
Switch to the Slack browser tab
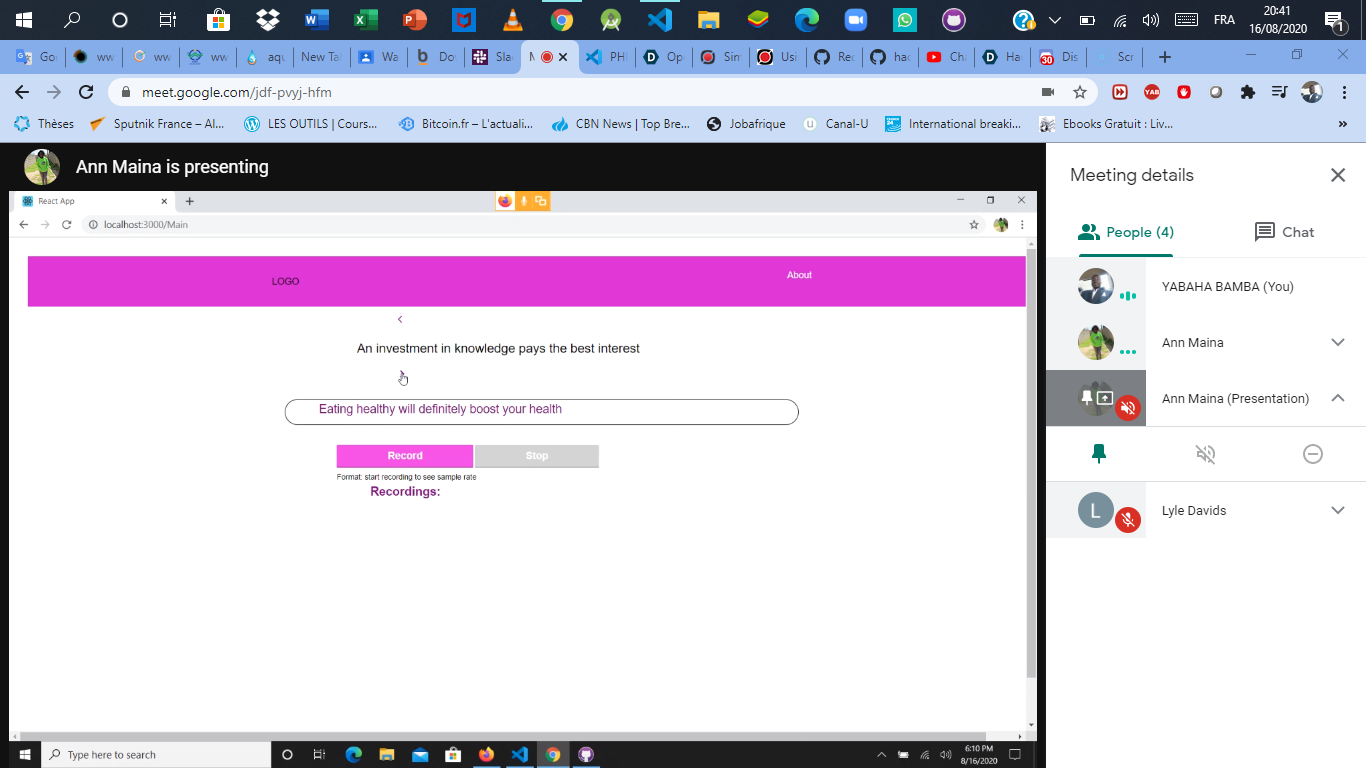click(x=495, y=57)
